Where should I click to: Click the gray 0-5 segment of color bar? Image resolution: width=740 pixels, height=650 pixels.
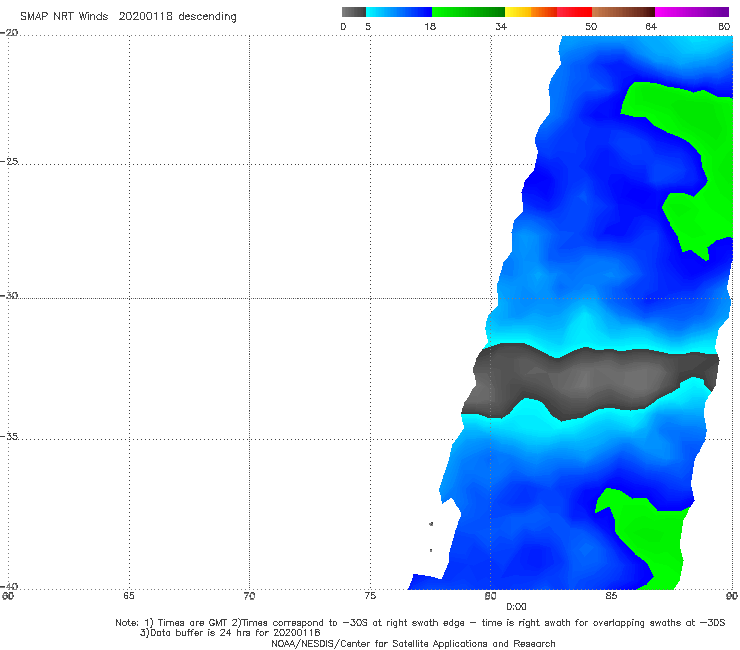(x=353, y=12)
